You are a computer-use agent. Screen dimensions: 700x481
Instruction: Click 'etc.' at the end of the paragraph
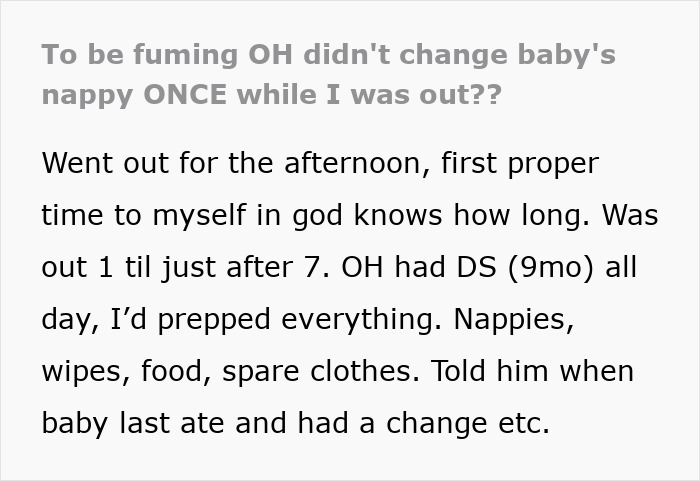(524, 423)
